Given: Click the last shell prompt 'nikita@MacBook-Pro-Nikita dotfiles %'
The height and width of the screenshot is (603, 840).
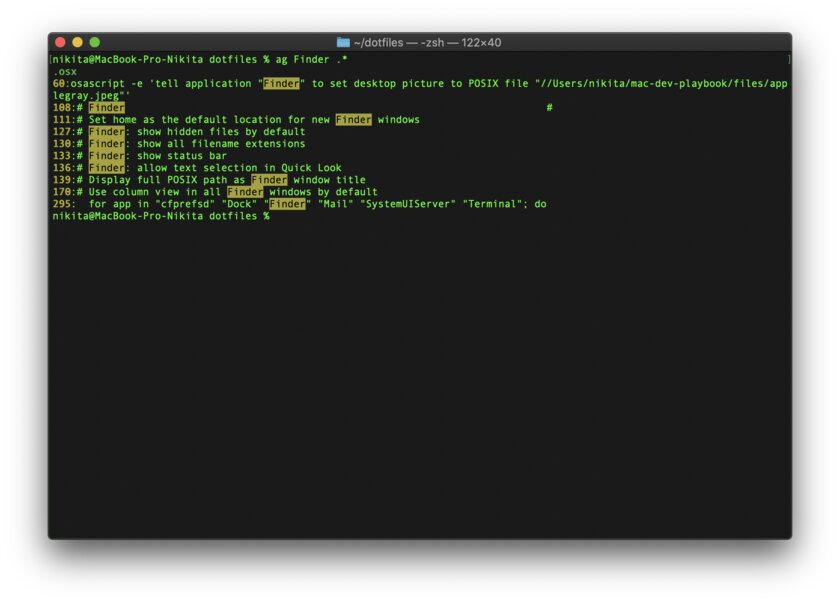Looking at the screenshot, I should tap(161, 216).
